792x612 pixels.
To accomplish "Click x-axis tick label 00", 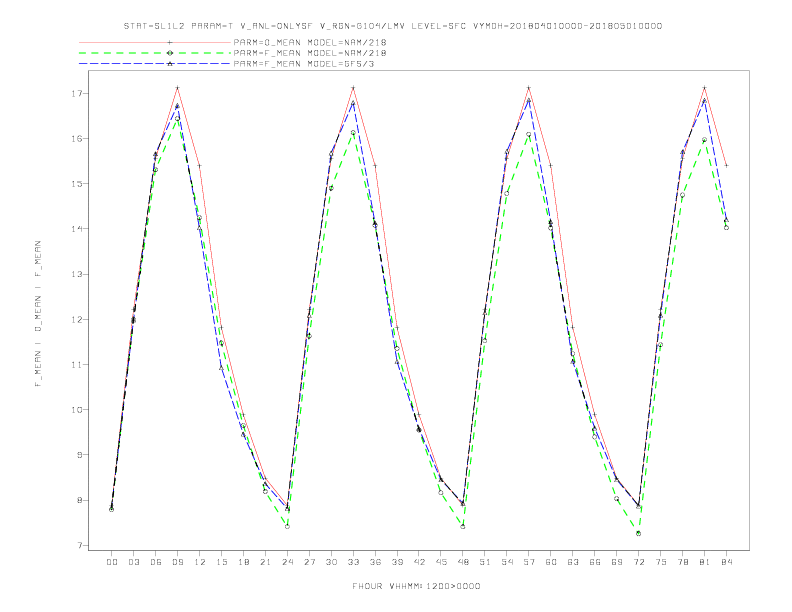I will pyautogui.click(x=112, y=562).
